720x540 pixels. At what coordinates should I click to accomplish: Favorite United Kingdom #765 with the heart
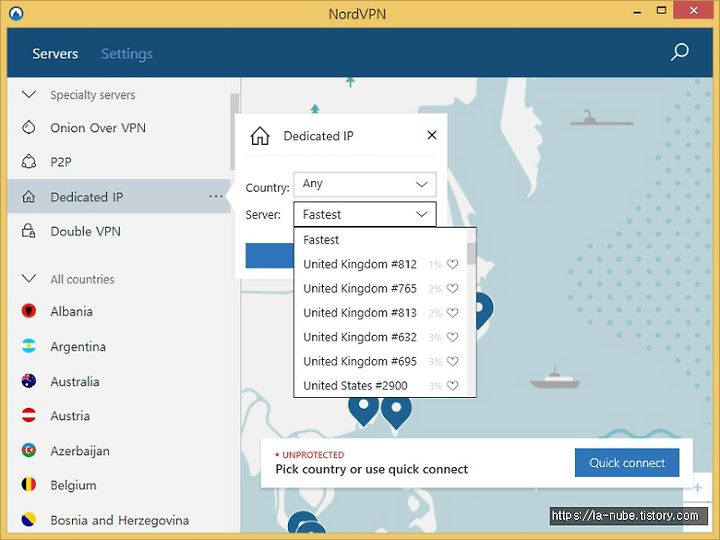452,289
